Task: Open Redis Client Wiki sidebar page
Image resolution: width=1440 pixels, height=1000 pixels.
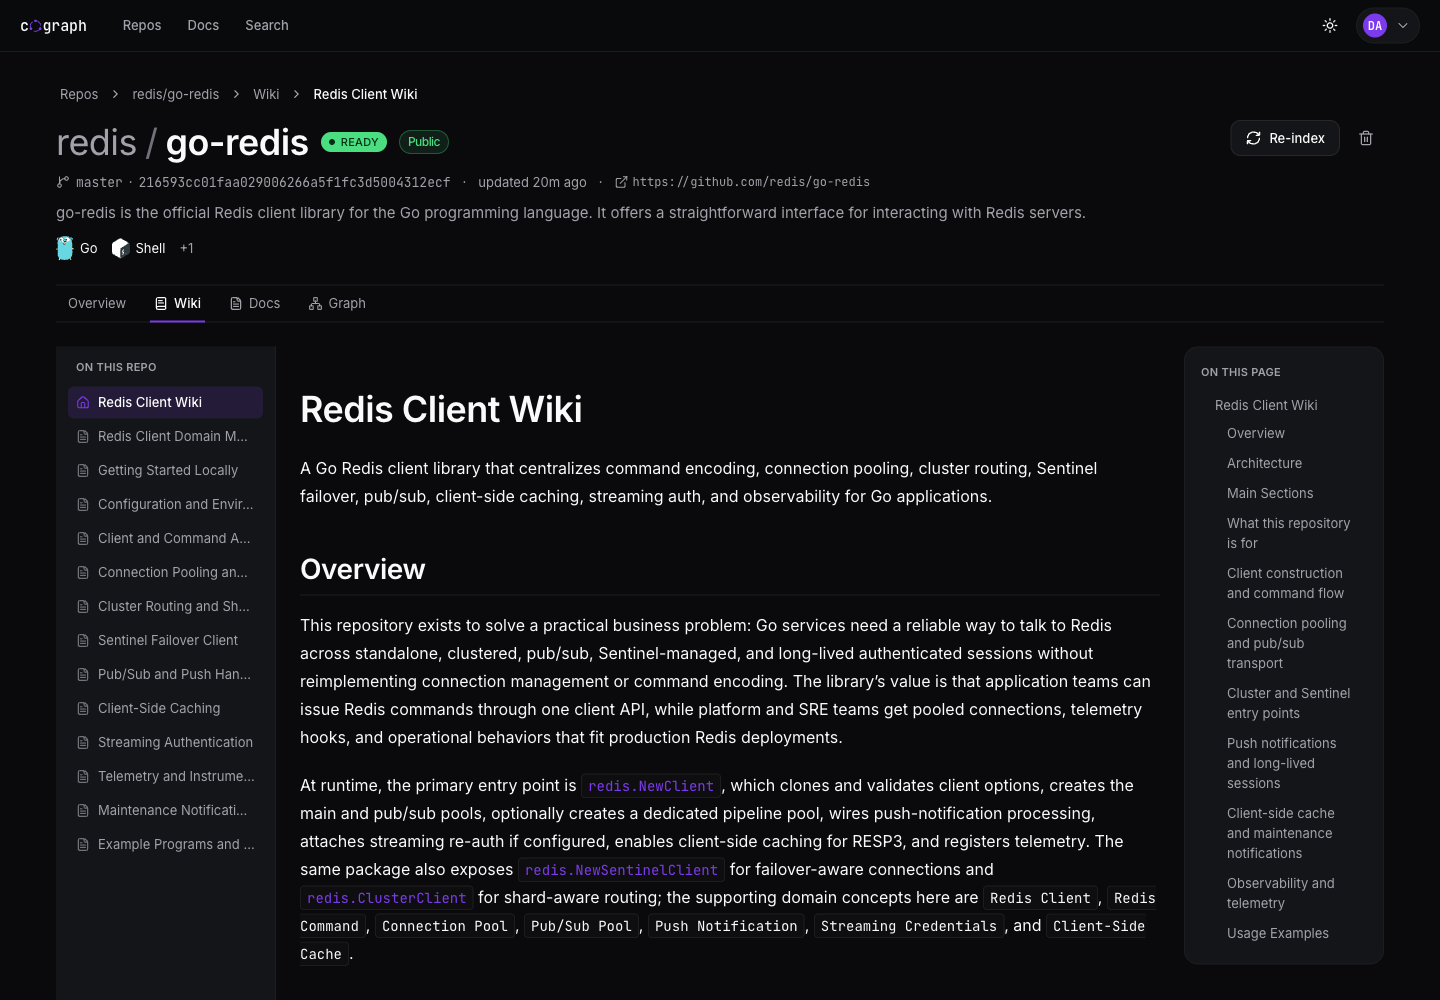Action: point(166,402)
